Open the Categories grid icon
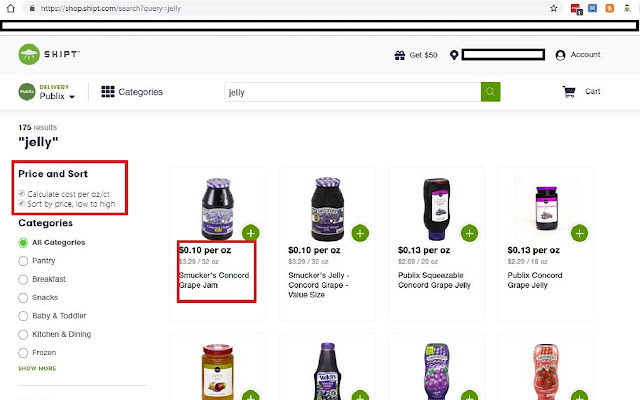The image size is (640, 400). coord(108,91)
